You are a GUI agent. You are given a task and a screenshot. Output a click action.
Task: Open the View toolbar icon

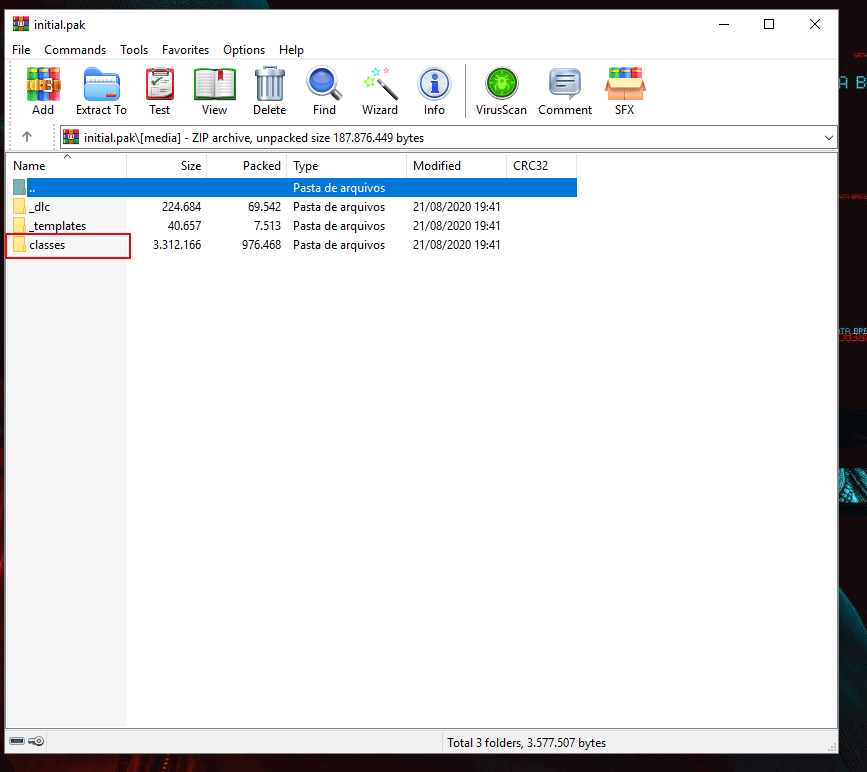[x=214, y=91]
